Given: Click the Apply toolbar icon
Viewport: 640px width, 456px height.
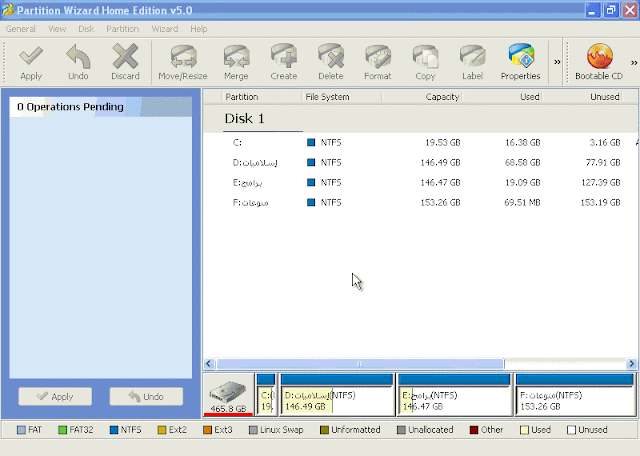Looking at the screenshot, I should (31, 62).
